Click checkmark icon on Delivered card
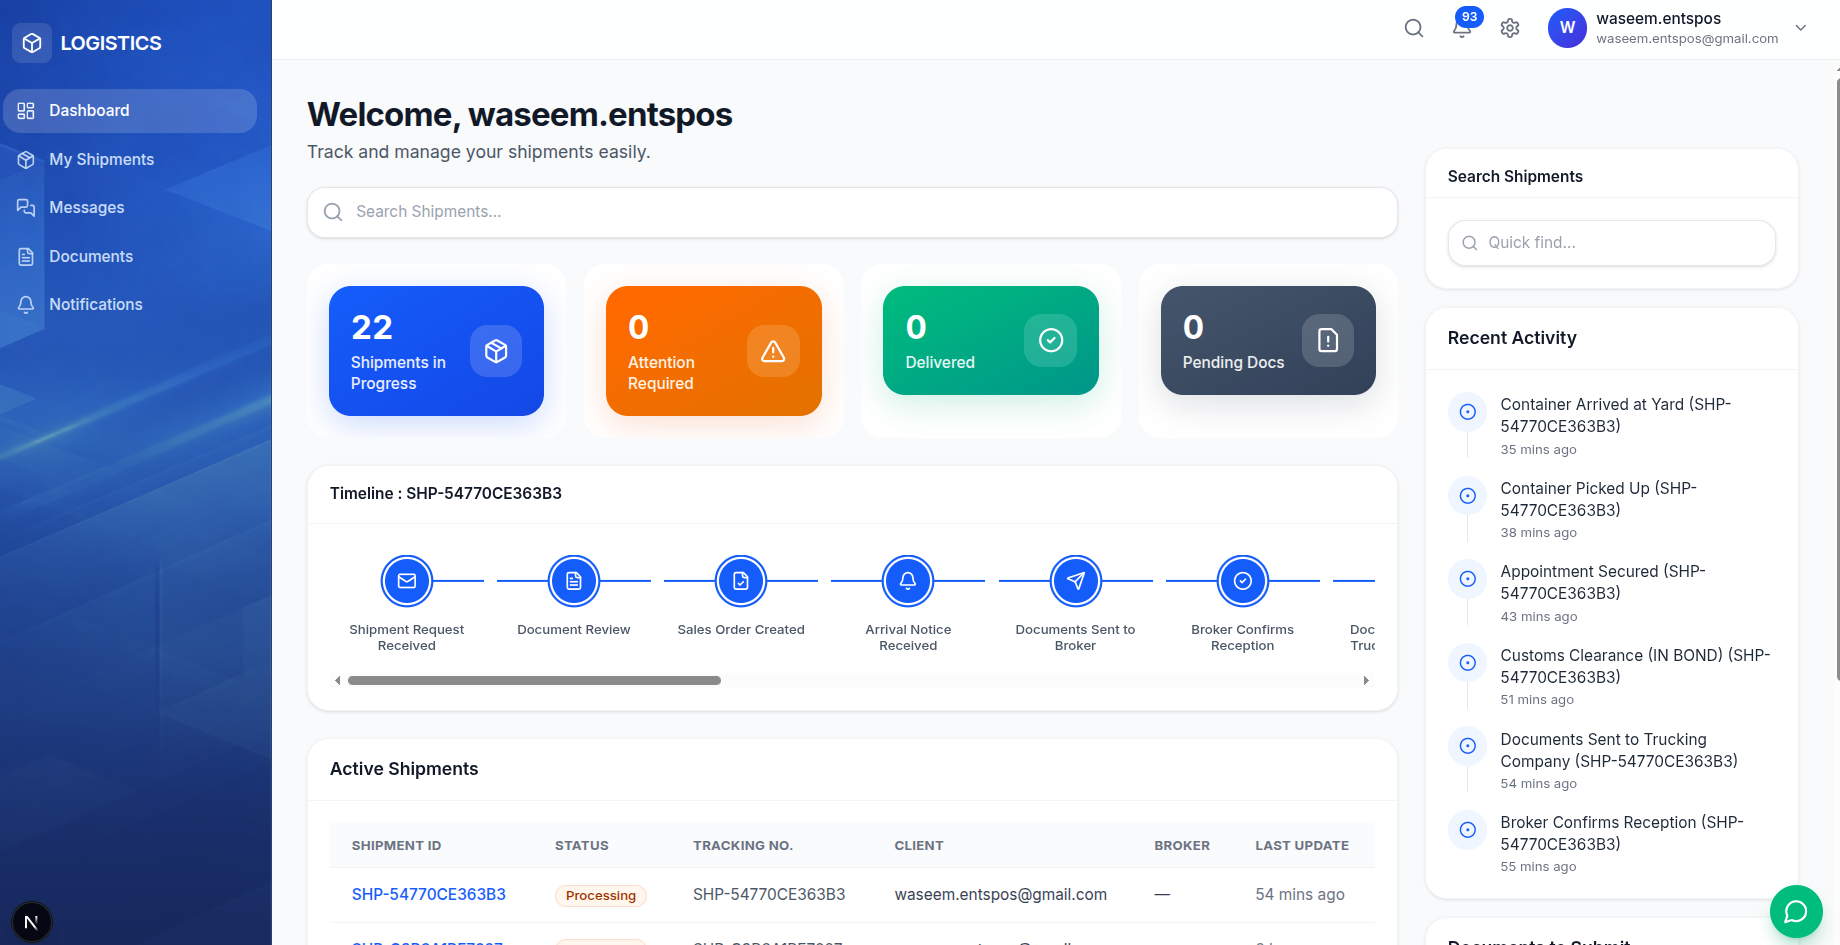 coord(1051,340)
